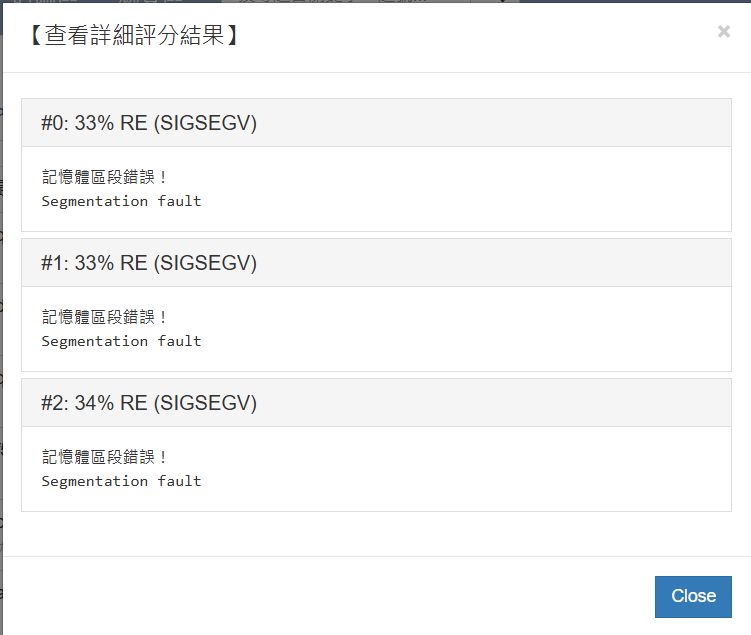Click Segmentation fault text under test #2
751x635 pixels.
121,481
